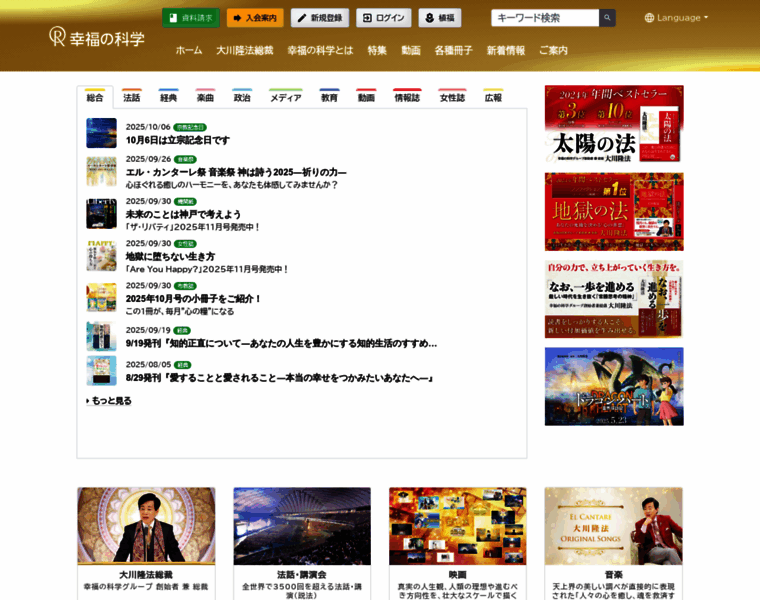Open 動画 in the header navigation

click(x=411, y=50)
